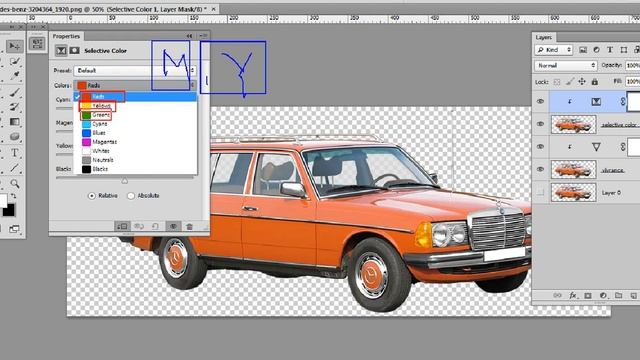Select the History Brush tool
640x360 pixels.
15,107
